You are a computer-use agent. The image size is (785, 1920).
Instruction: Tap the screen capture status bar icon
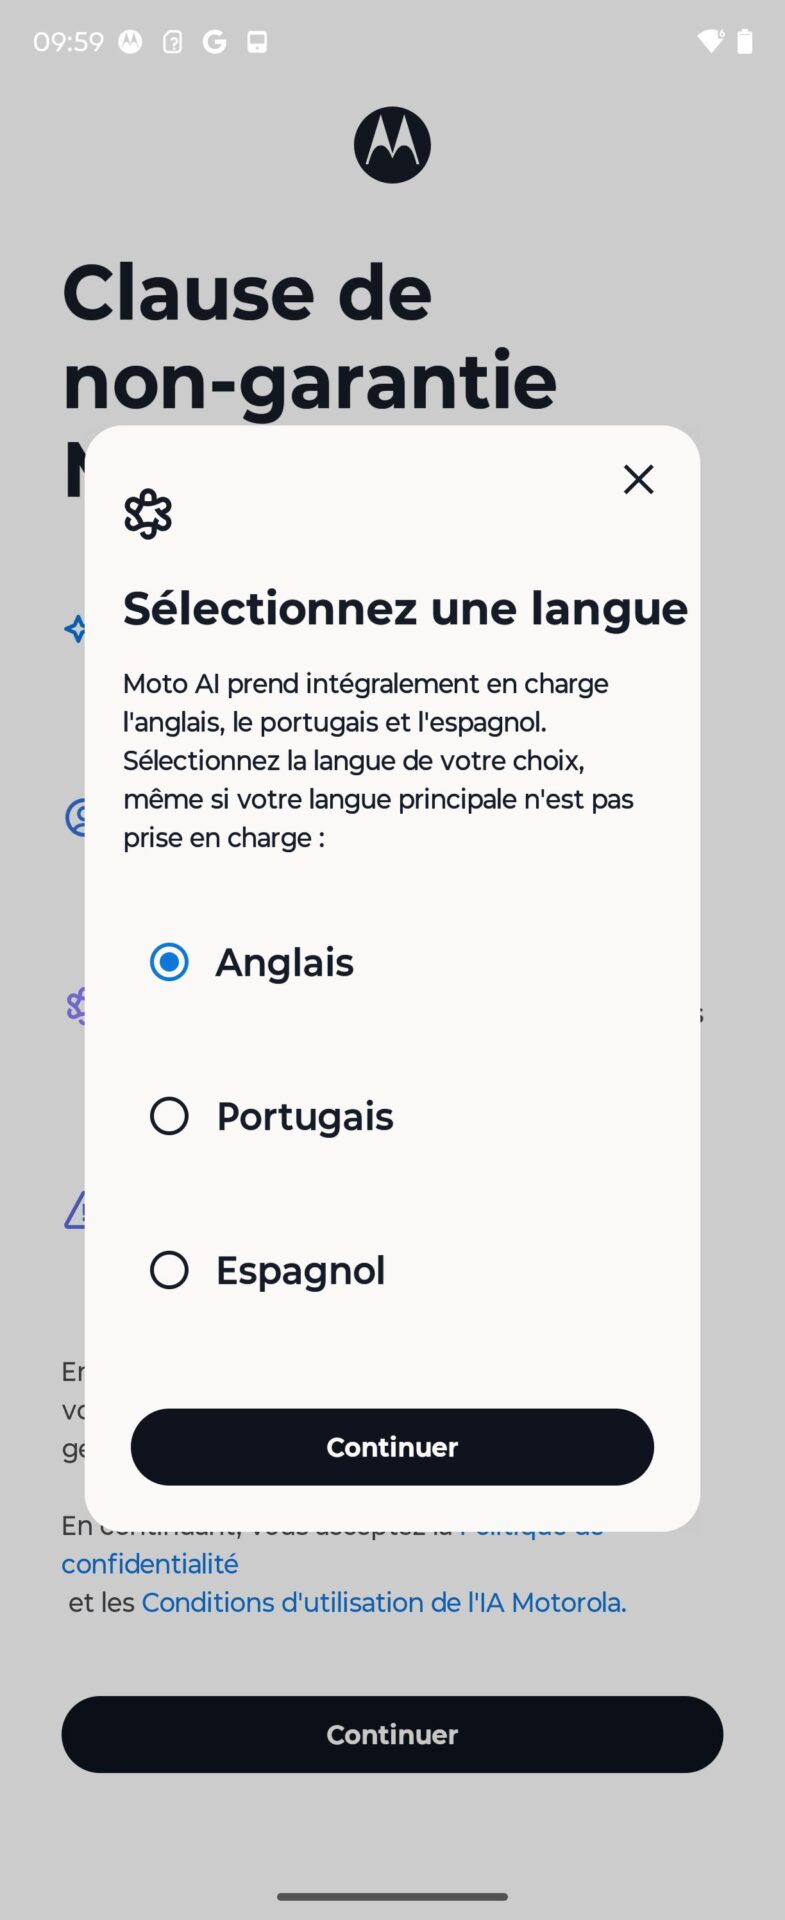click(x=257, y=42)
